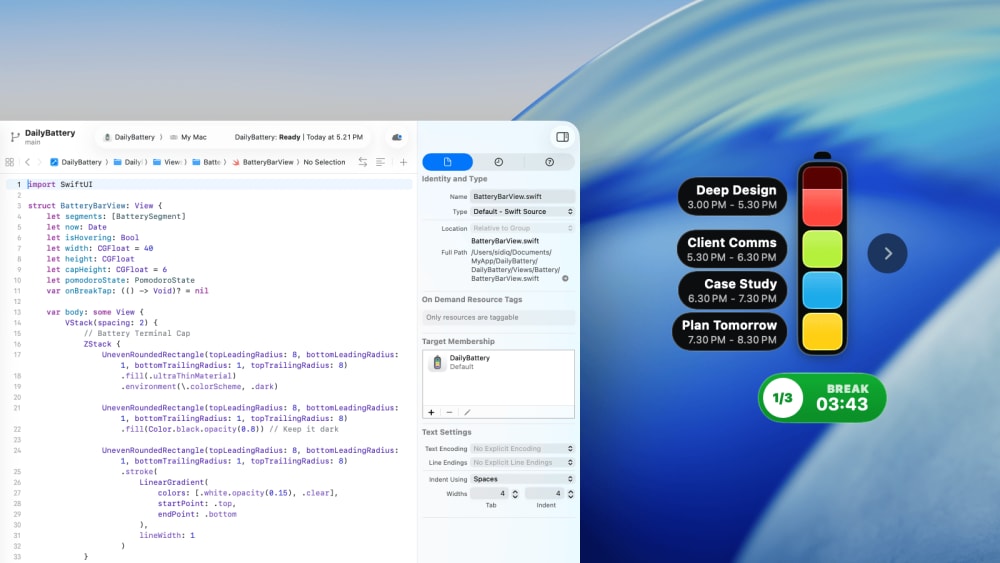This screenshot has height=563, width=1000.
Task: Click the Plan Tomorrow task label
Action: pyautogui.click(x=729, y=332)
